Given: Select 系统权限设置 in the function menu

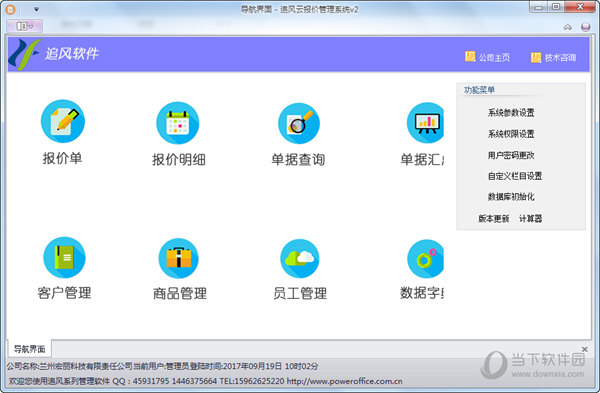Looking at the screenshot, I should tap(511, 134).
